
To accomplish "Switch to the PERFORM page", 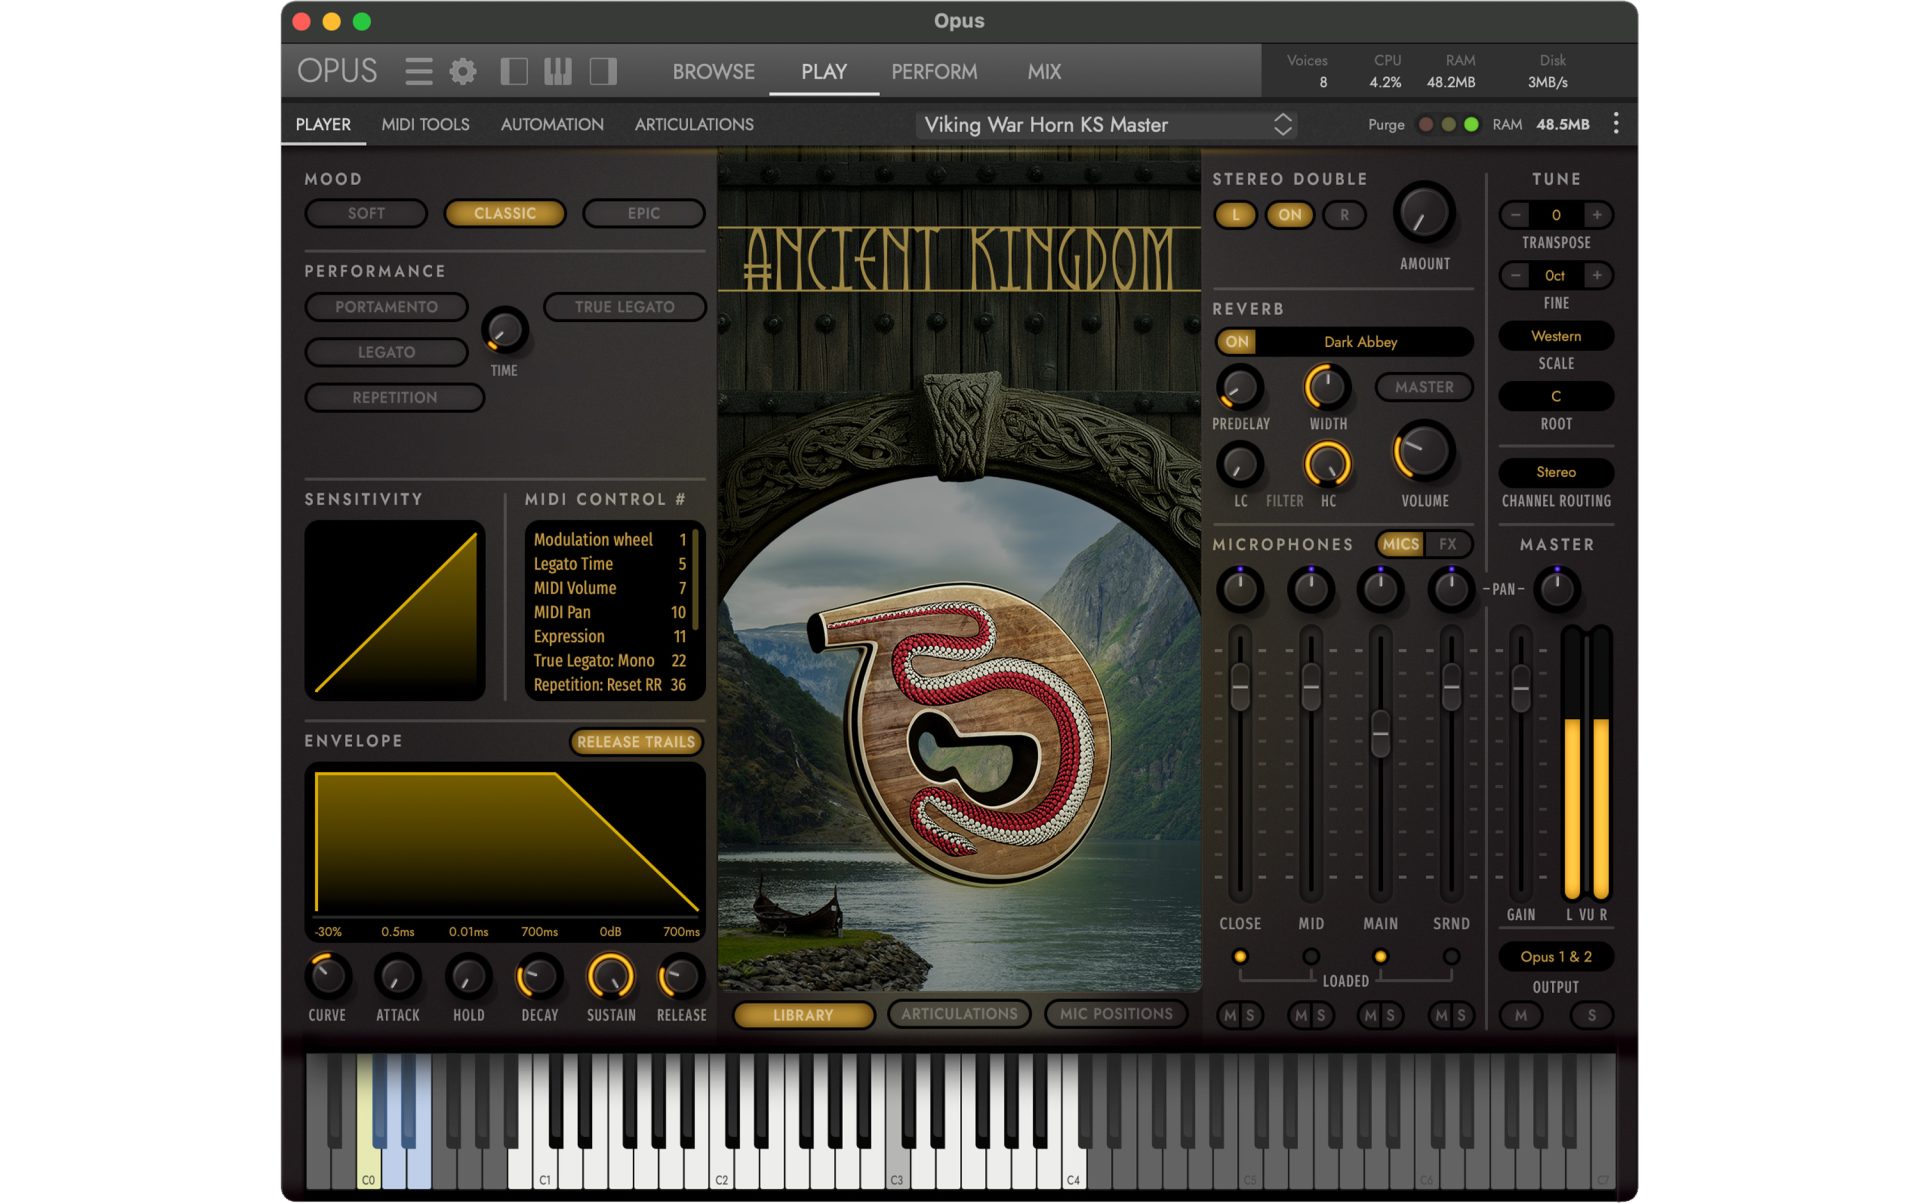I will [x=934, y=72].
